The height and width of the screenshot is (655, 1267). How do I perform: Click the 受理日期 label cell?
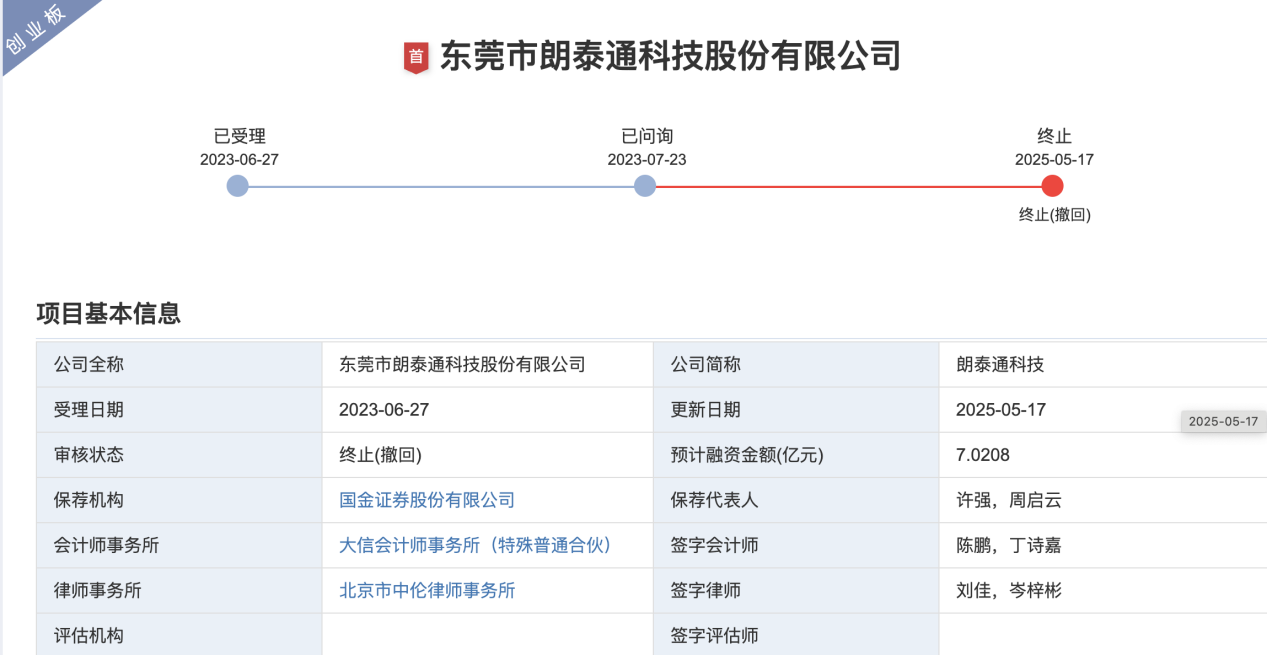pyautogui.click(x=179, y=410)
